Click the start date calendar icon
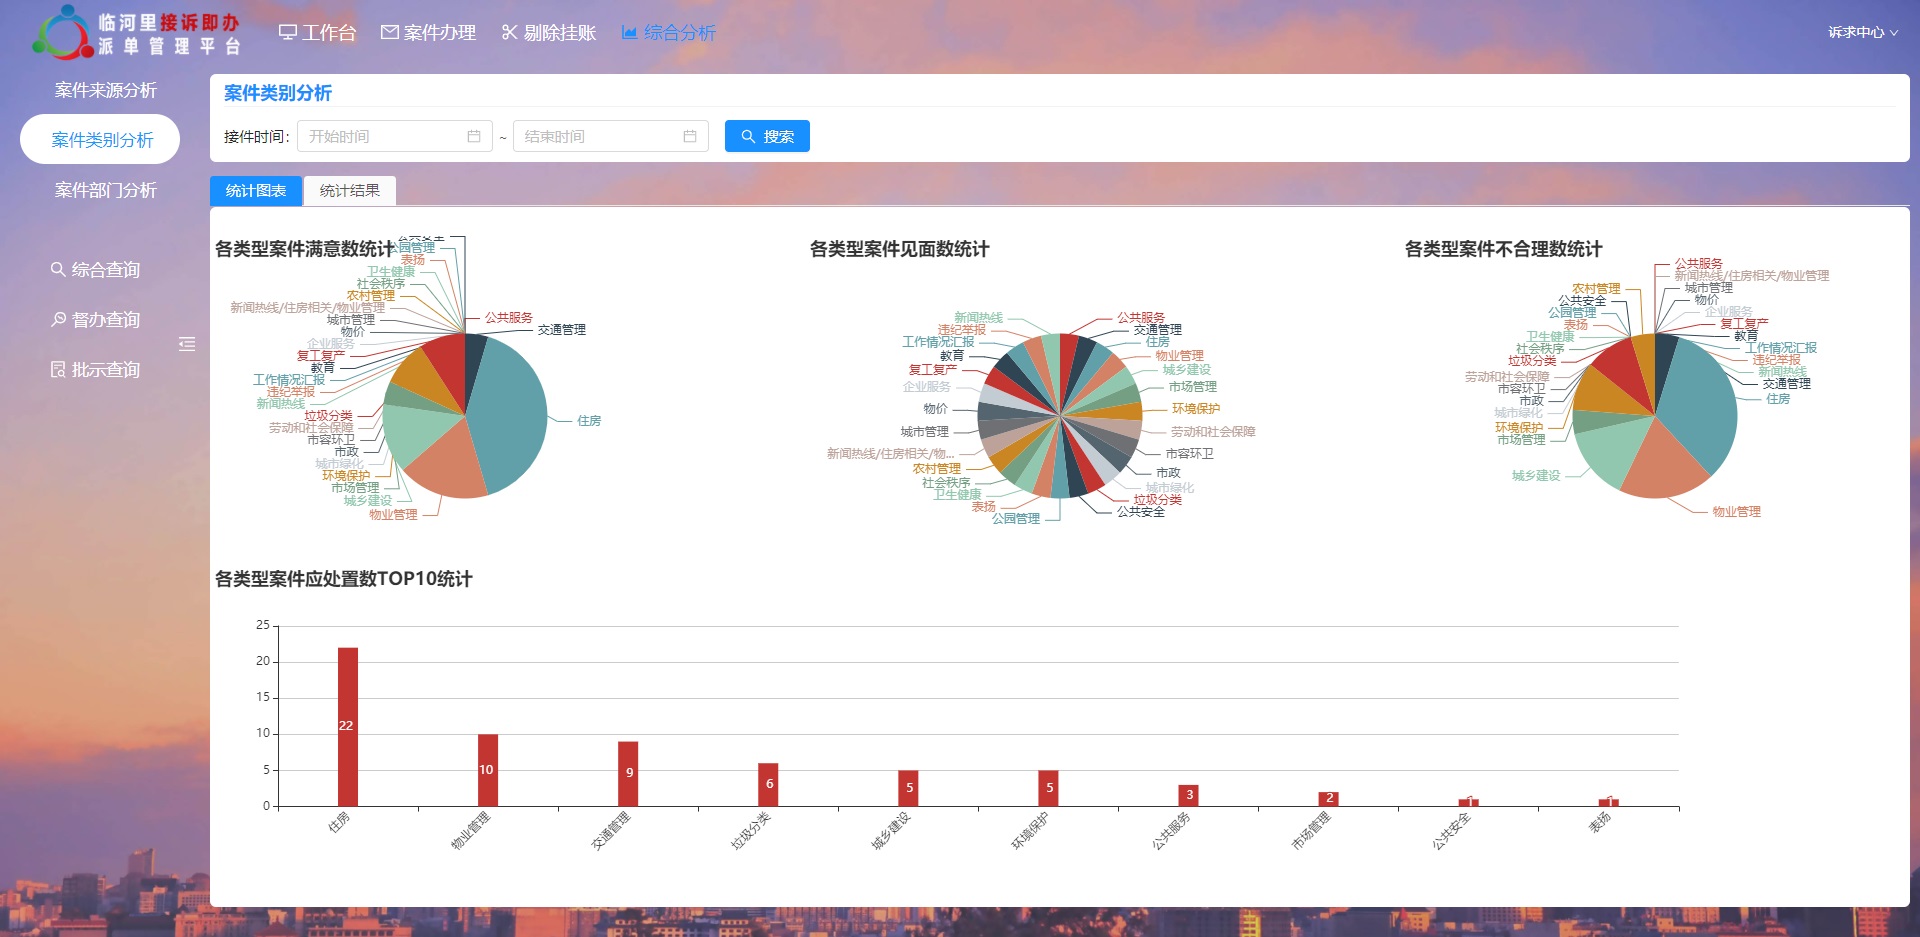1920x937 pixels. [474, 136]
